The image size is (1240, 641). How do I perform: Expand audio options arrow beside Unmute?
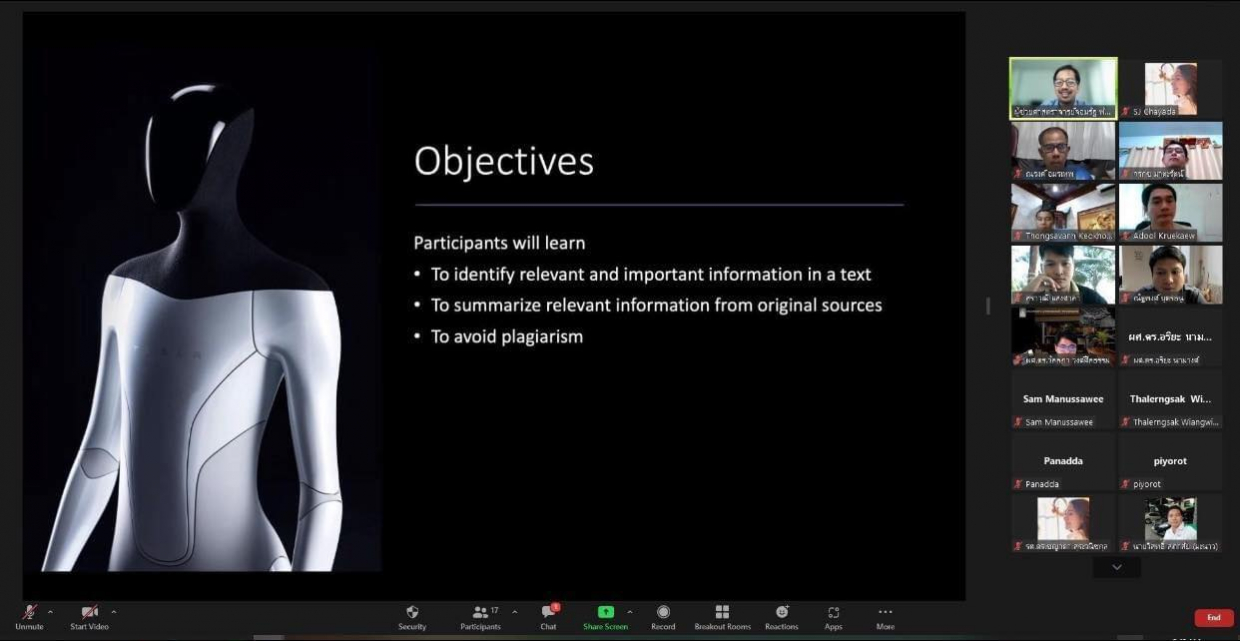click(x=51, y=612)
